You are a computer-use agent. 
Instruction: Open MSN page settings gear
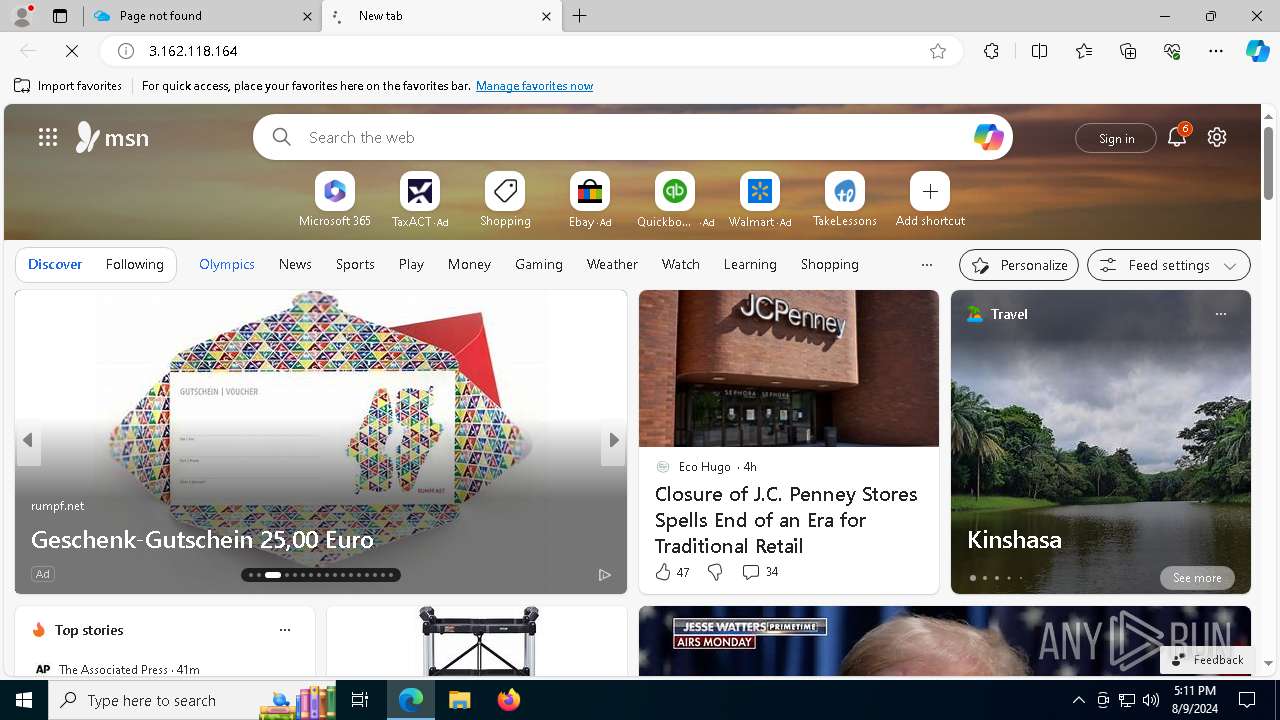[x=1217, y=137]
